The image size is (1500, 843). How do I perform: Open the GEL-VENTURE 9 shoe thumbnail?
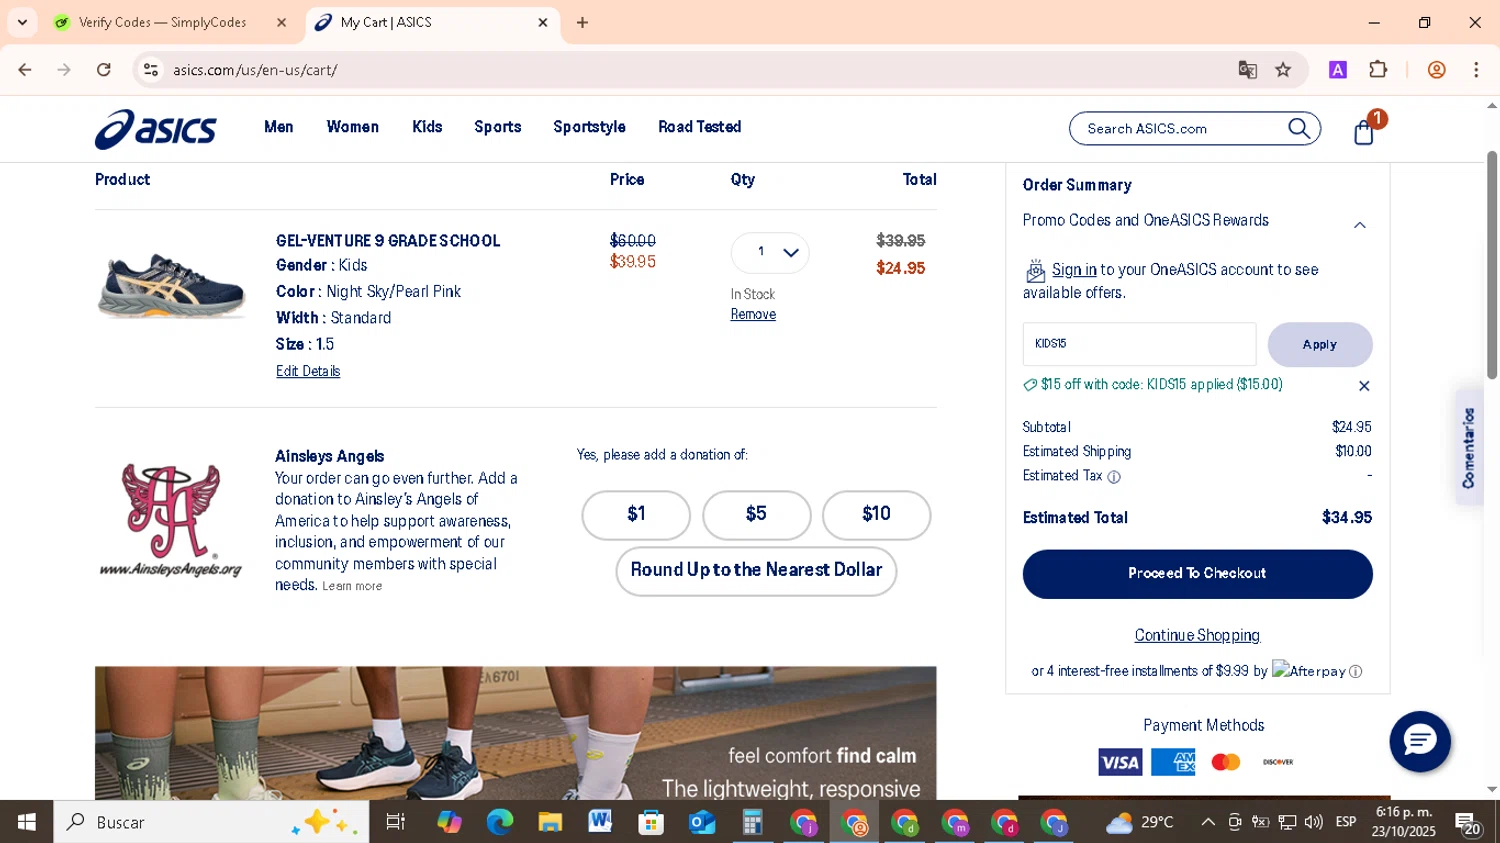[x=171, y=286]
